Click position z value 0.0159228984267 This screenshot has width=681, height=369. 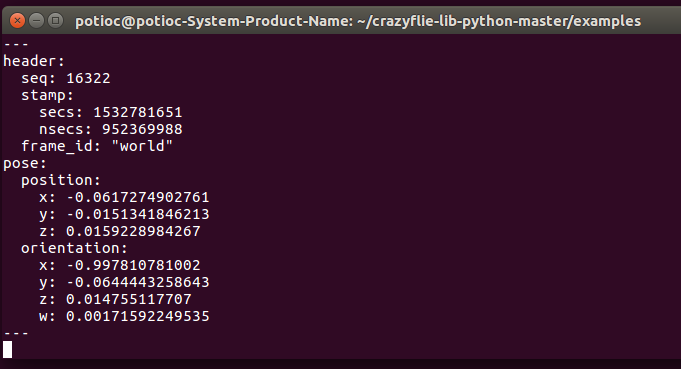click(x=133, y=231)
